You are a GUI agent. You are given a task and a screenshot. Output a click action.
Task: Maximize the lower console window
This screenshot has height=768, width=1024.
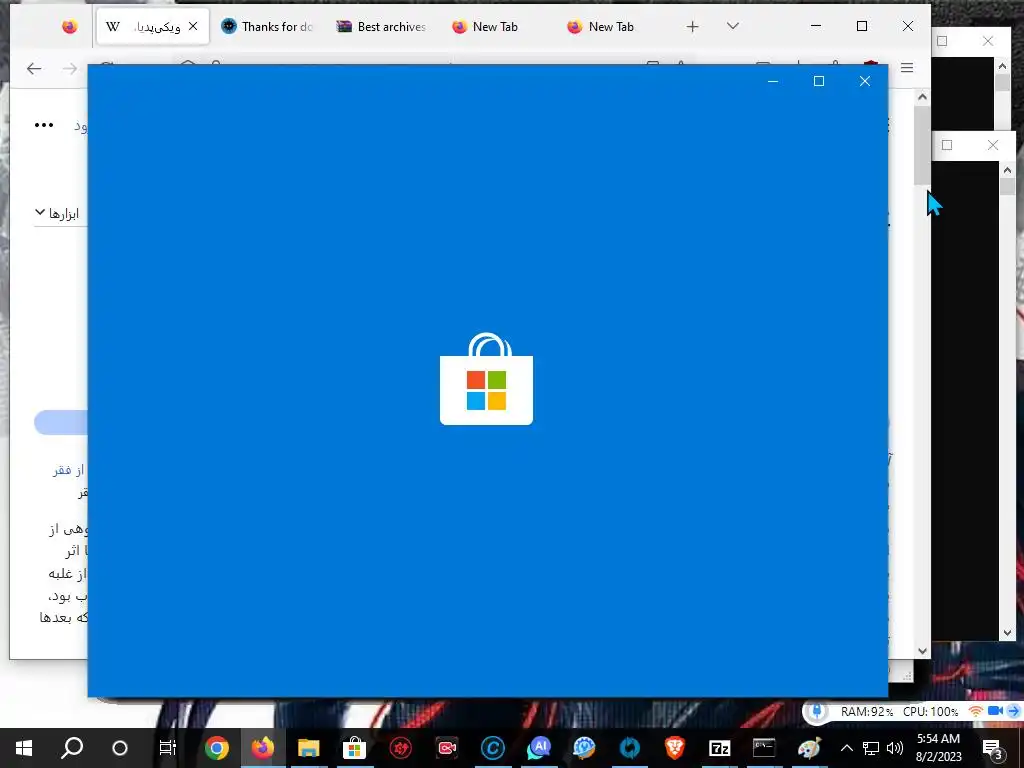click(x=947, y=145)
